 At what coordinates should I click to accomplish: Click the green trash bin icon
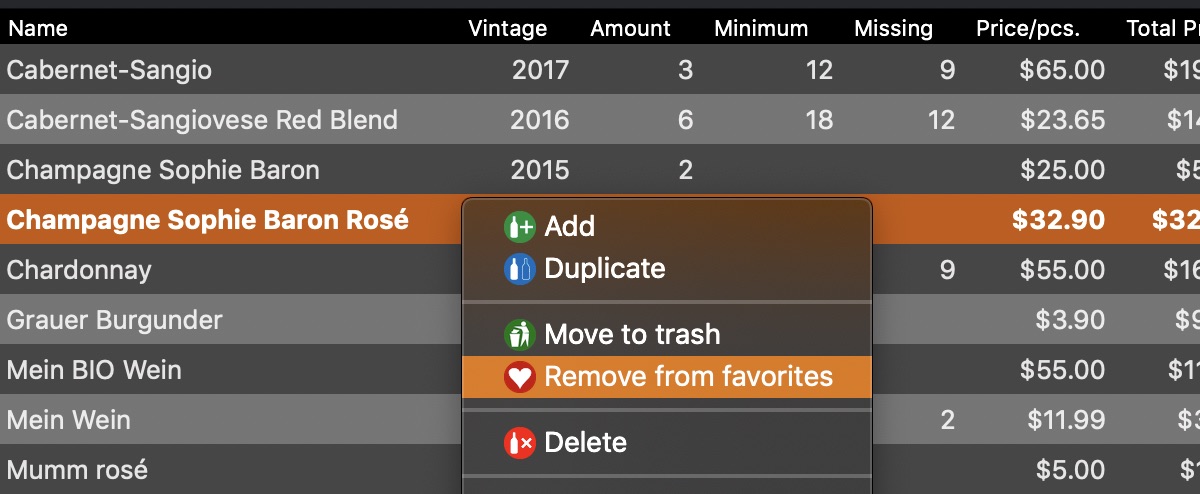click(x=520, y=334)
